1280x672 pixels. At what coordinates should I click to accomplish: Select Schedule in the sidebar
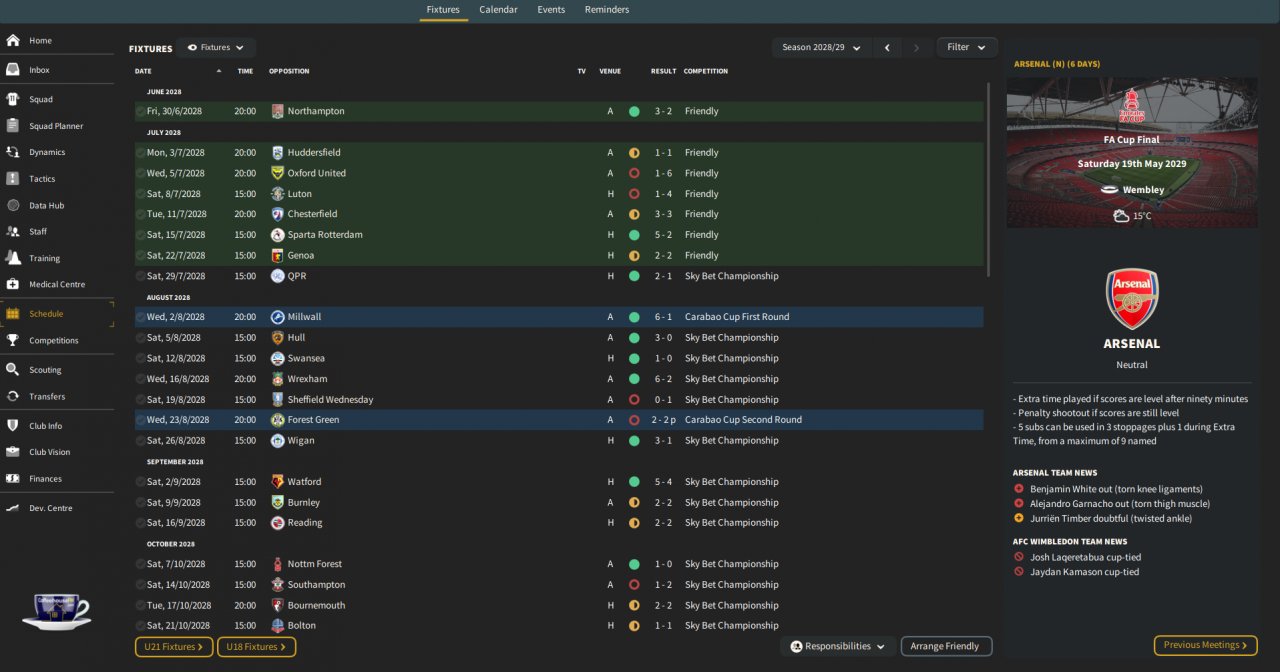click(57, 314)
